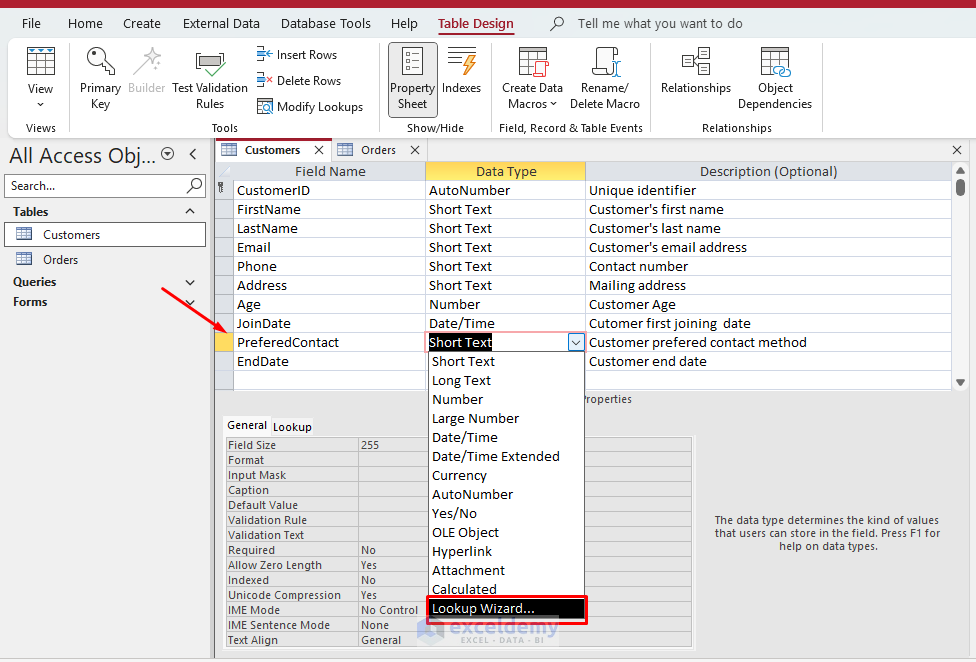Open the Relationships window
The width and height of the screenshot is (976, 662).
click(x=696, y=72)
